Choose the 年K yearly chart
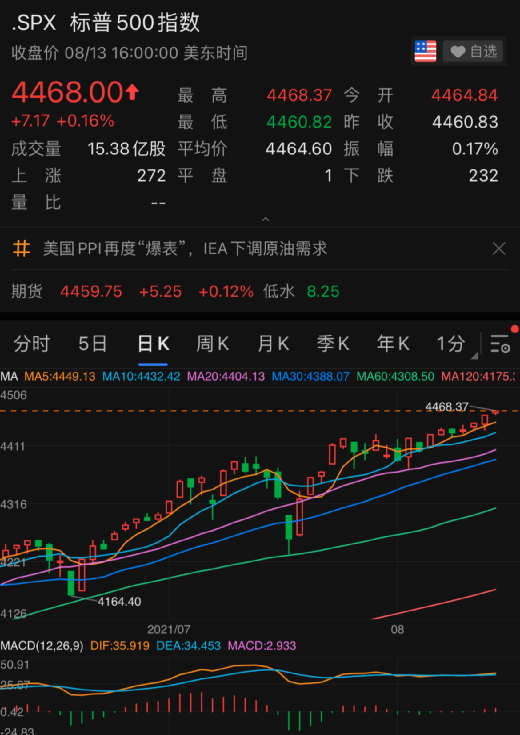This screenshot has width=520, height=735. tap(393, 344)
